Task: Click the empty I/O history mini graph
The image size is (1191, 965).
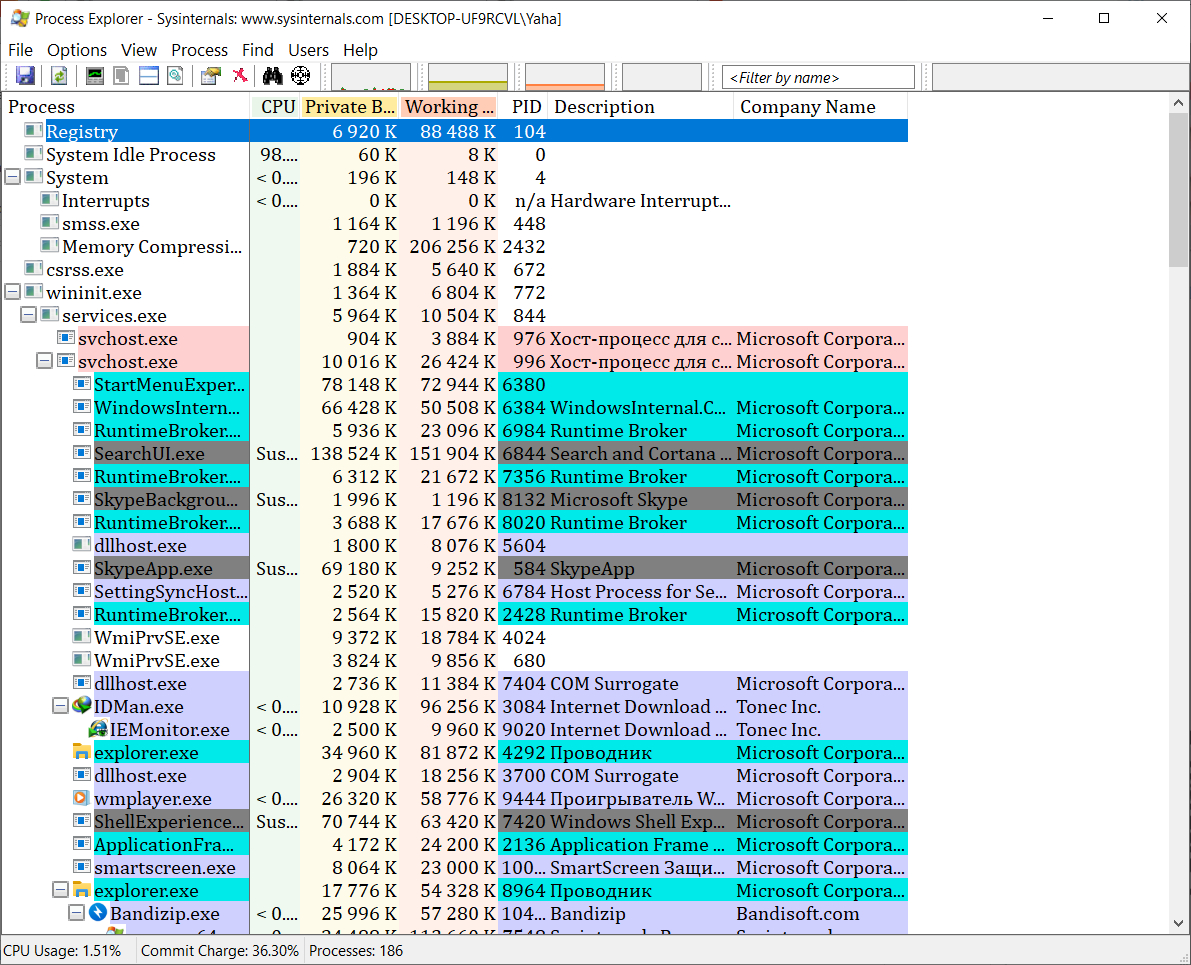Action: pos(662,77)
